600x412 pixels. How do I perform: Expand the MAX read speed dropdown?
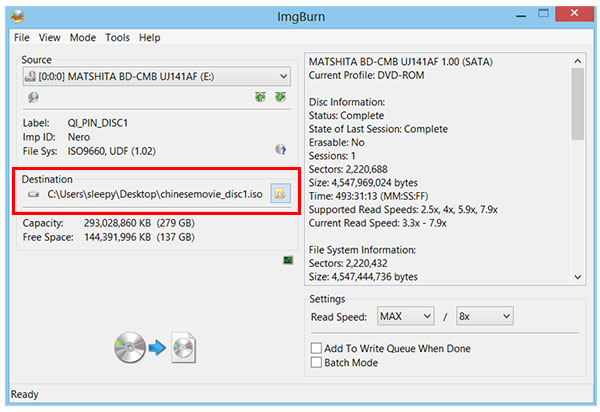tap(405, 316)
